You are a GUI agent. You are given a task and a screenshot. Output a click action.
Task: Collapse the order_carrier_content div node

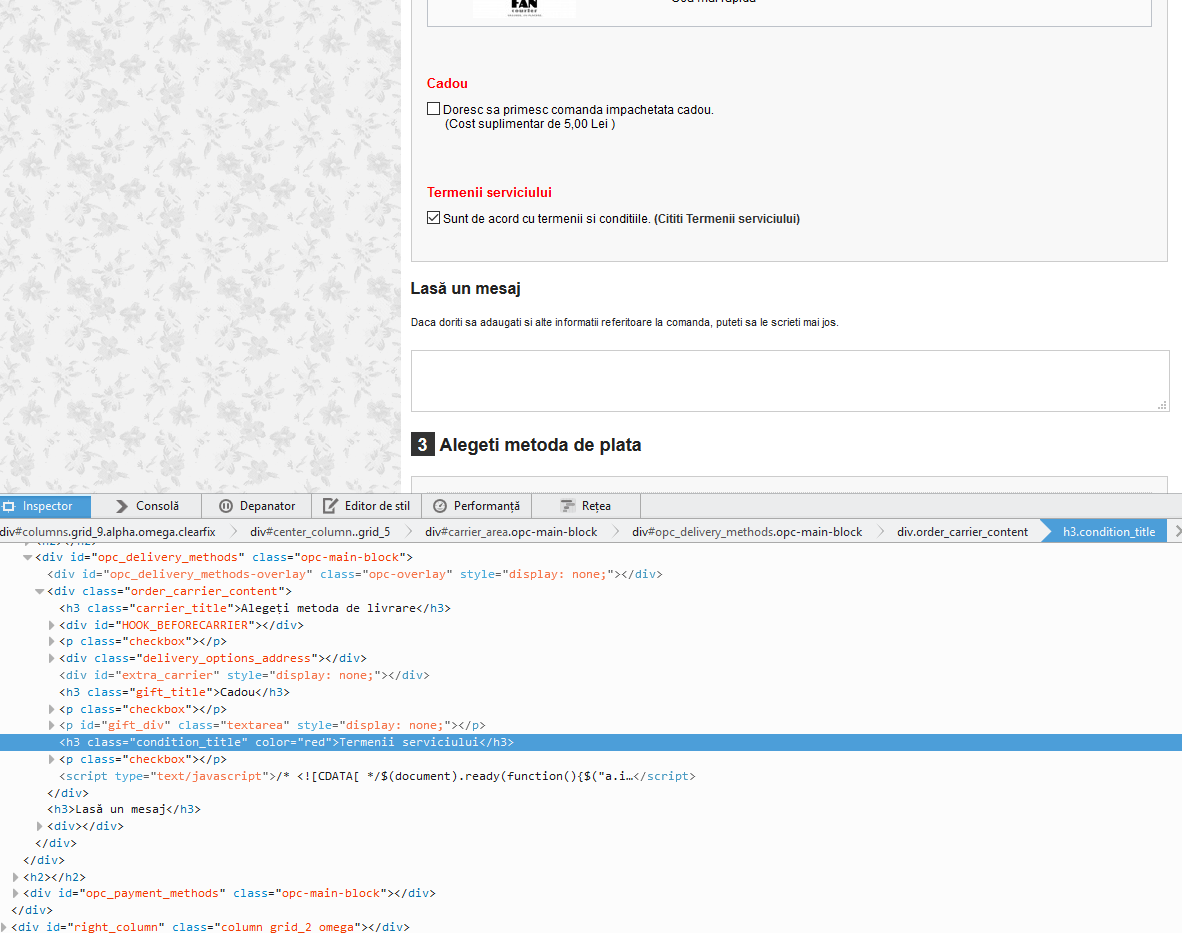pos(40,592)
